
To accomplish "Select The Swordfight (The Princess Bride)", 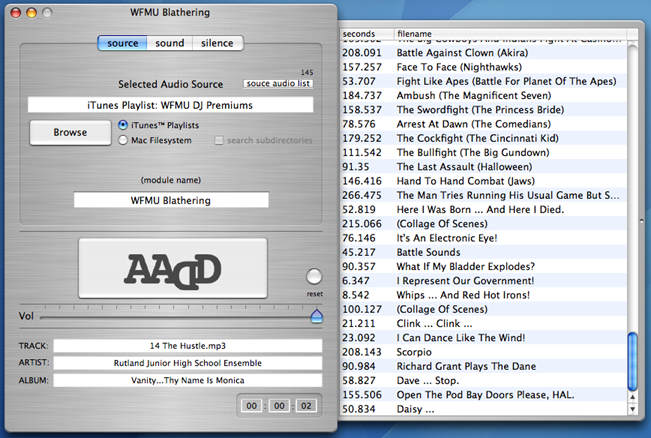I will (483, 110).
